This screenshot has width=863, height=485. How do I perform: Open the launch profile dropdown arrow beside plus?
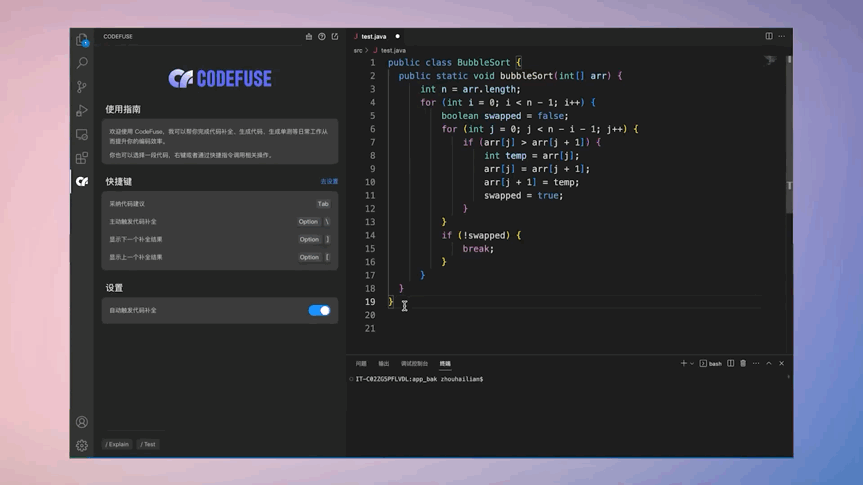point(692,363)
